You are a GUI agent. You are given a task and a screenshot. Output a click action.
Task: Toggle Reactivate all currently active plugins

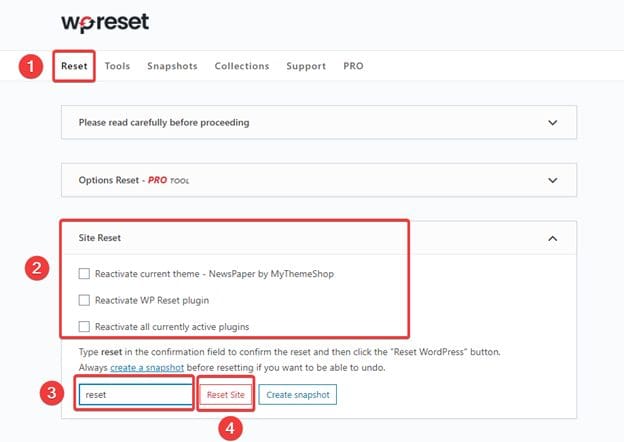[x=85, y=326]
